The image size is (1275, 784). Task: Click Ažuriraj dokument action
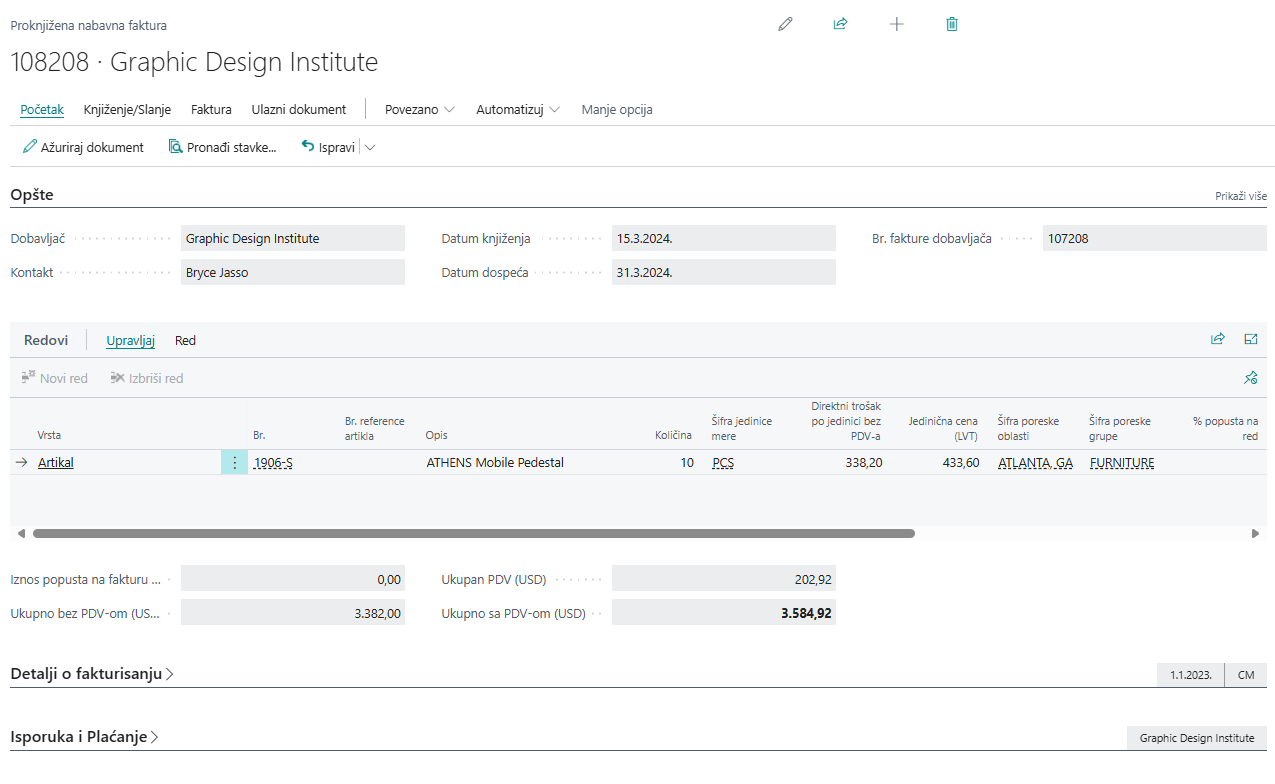pos(83,147)
